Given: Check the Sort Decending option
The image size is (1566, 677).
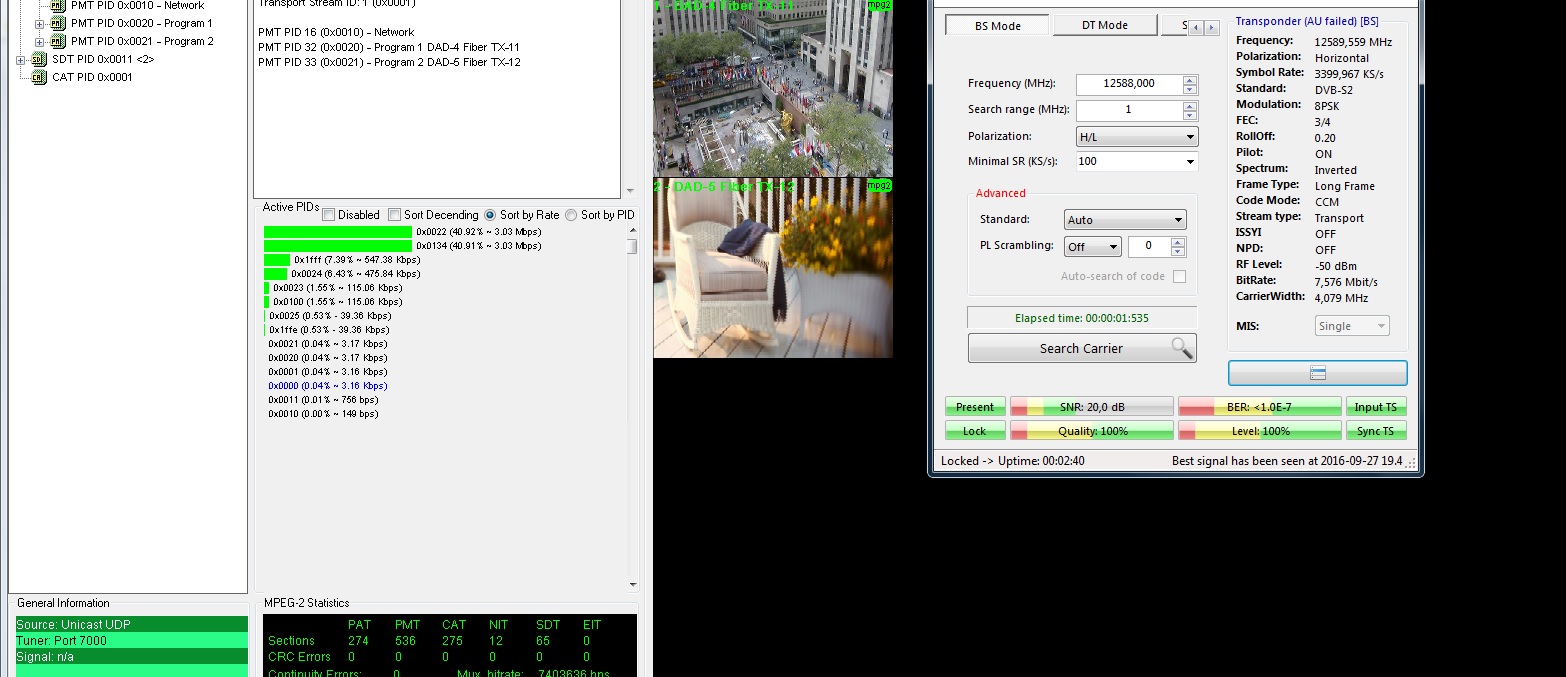Looking at the screenshot, I should tap(395, 215).
